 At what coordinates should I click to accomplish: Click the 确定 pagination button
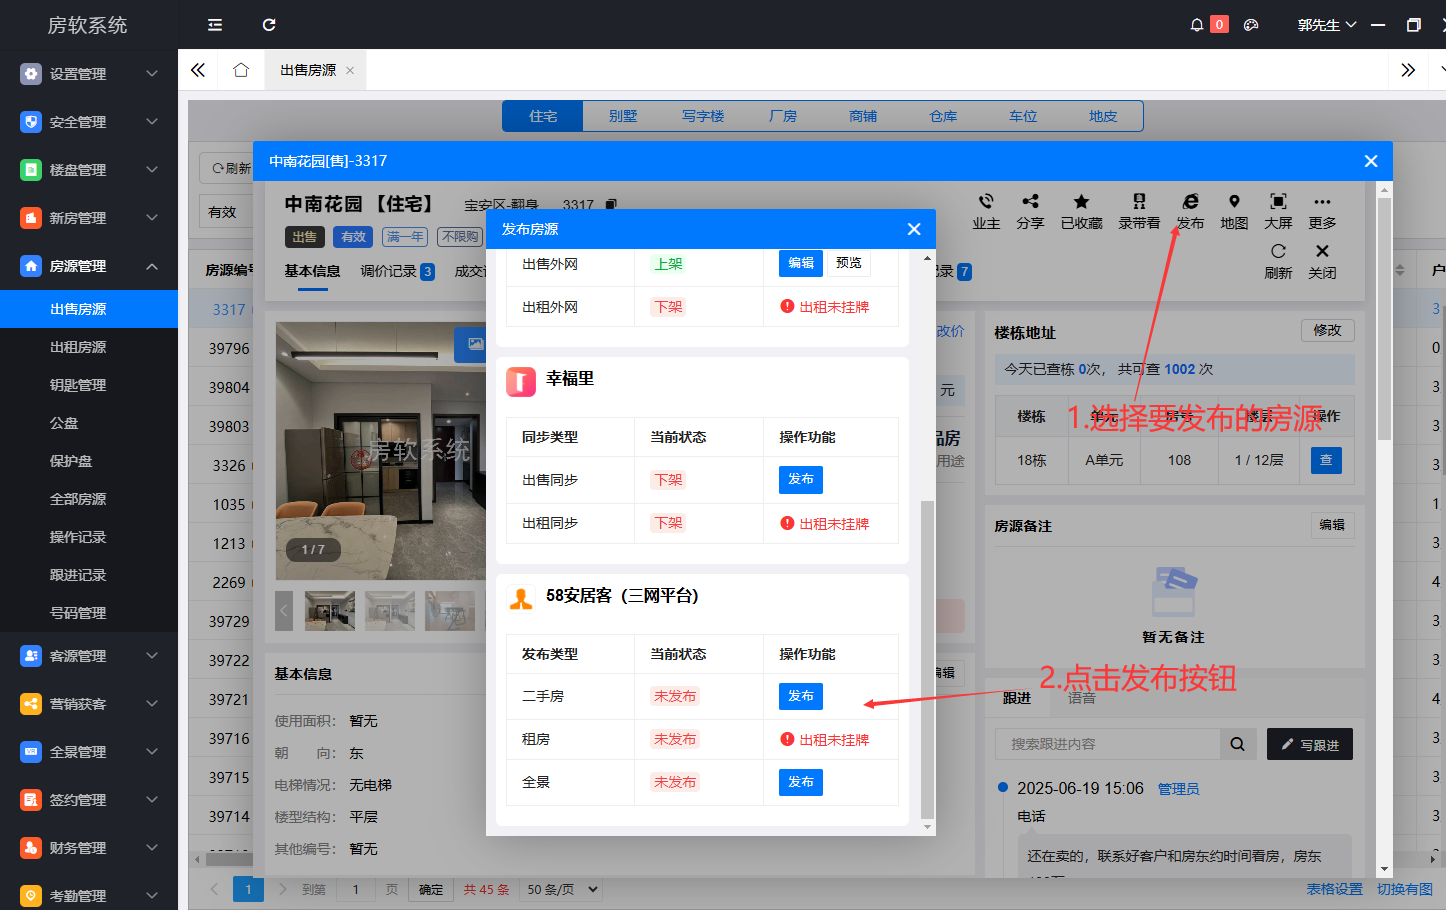431,889
